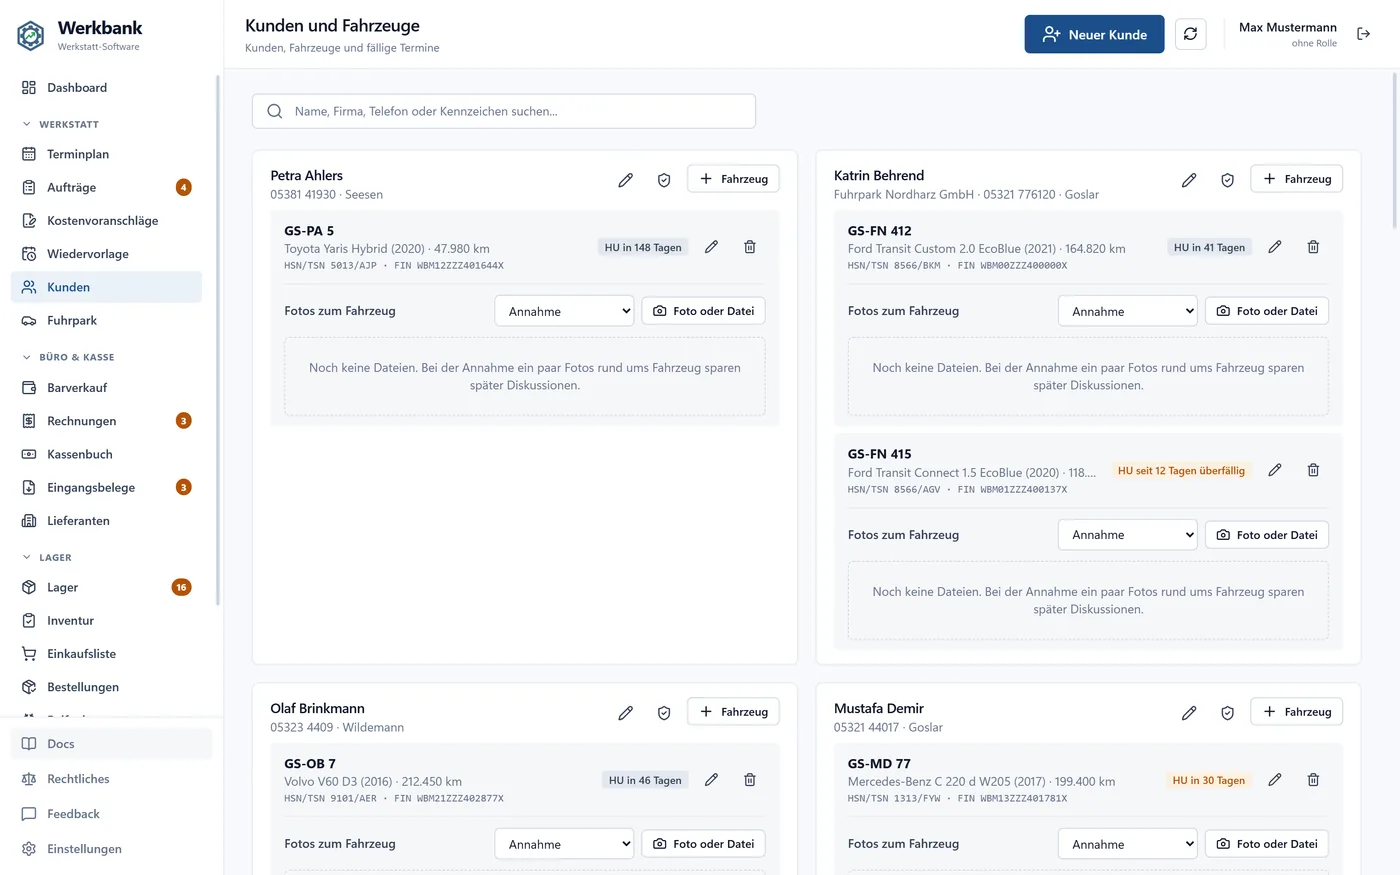
Task: Open shield icon for Petra Ahlers
Action: point(664,180)
